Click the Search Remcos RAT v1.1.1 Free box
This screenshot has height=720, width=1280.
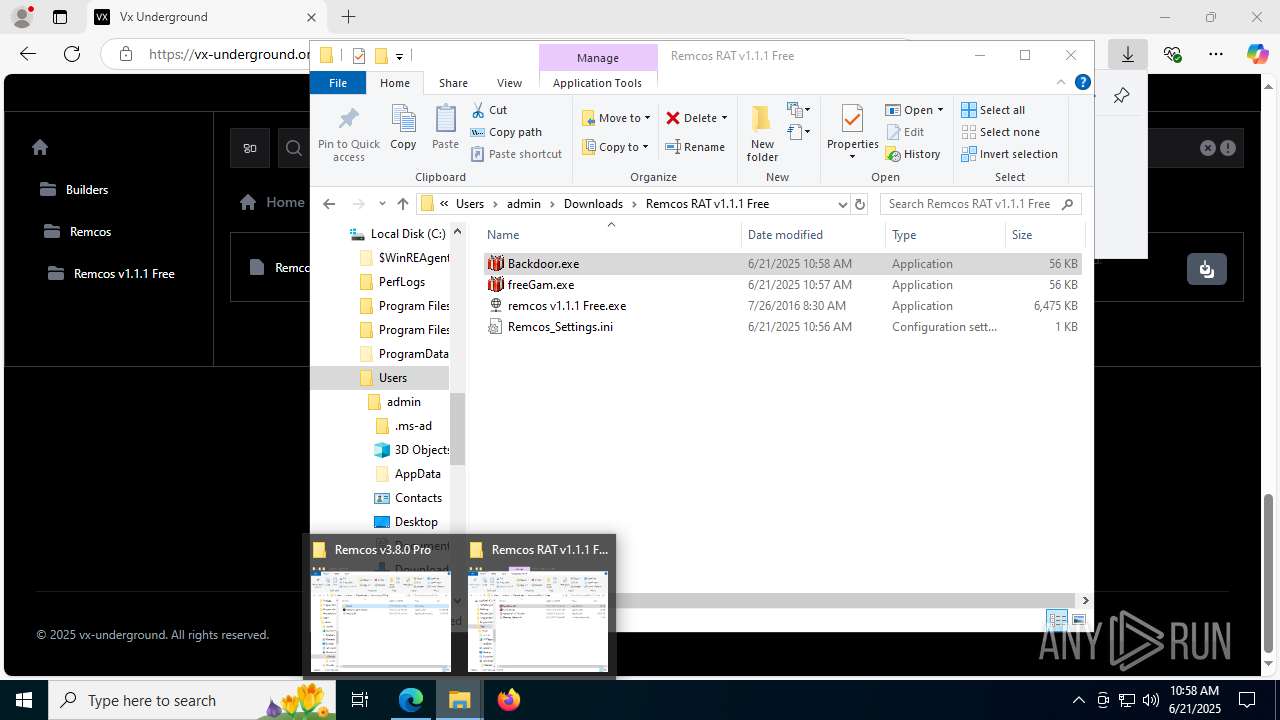(x=980, y=204)
